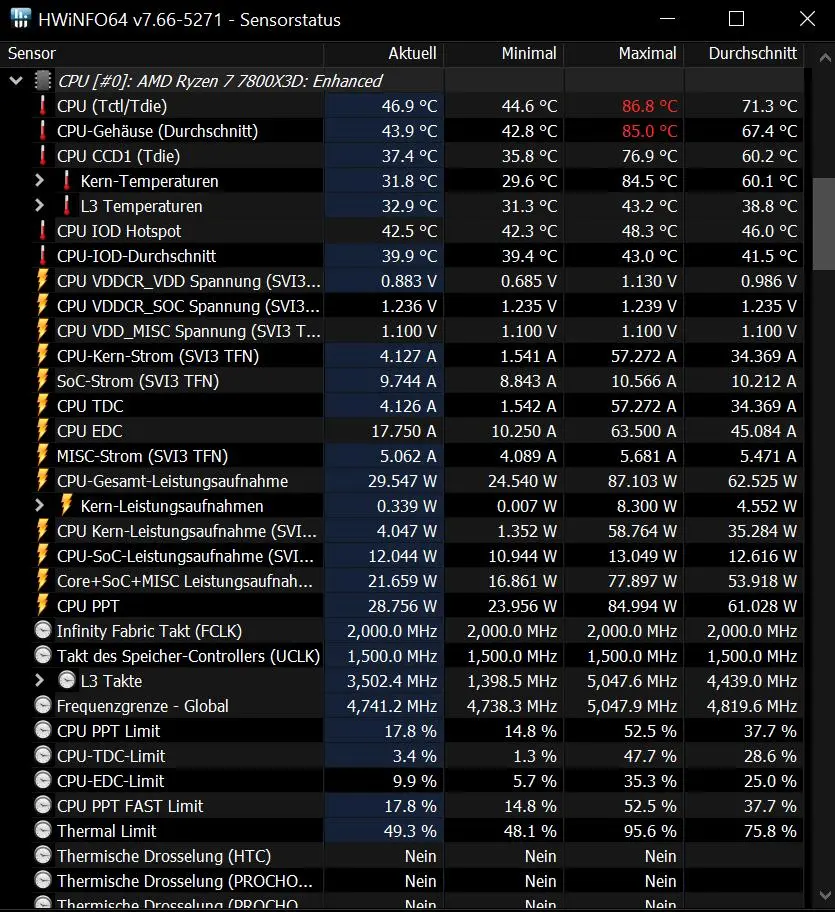Click the lightning icon for CPU VDDCR_SOC Spannung
835x912 pixels.
pos(42,305)
